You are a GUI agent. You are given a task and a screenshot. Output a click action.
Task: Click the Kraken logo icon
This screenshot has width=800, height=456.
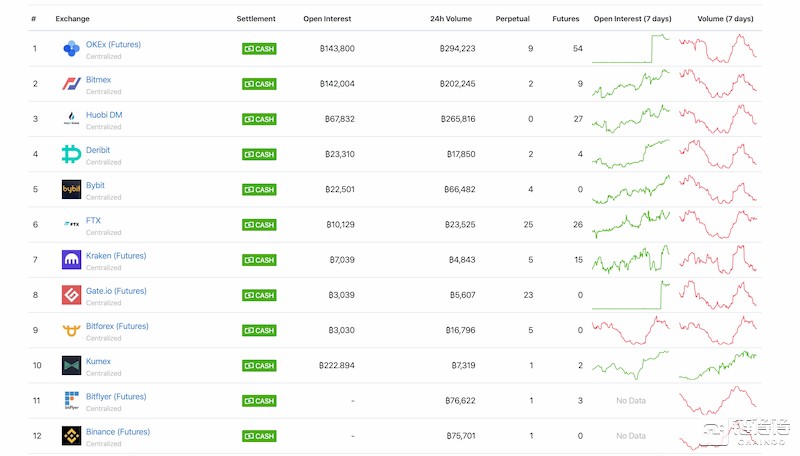tap(71, 260)
